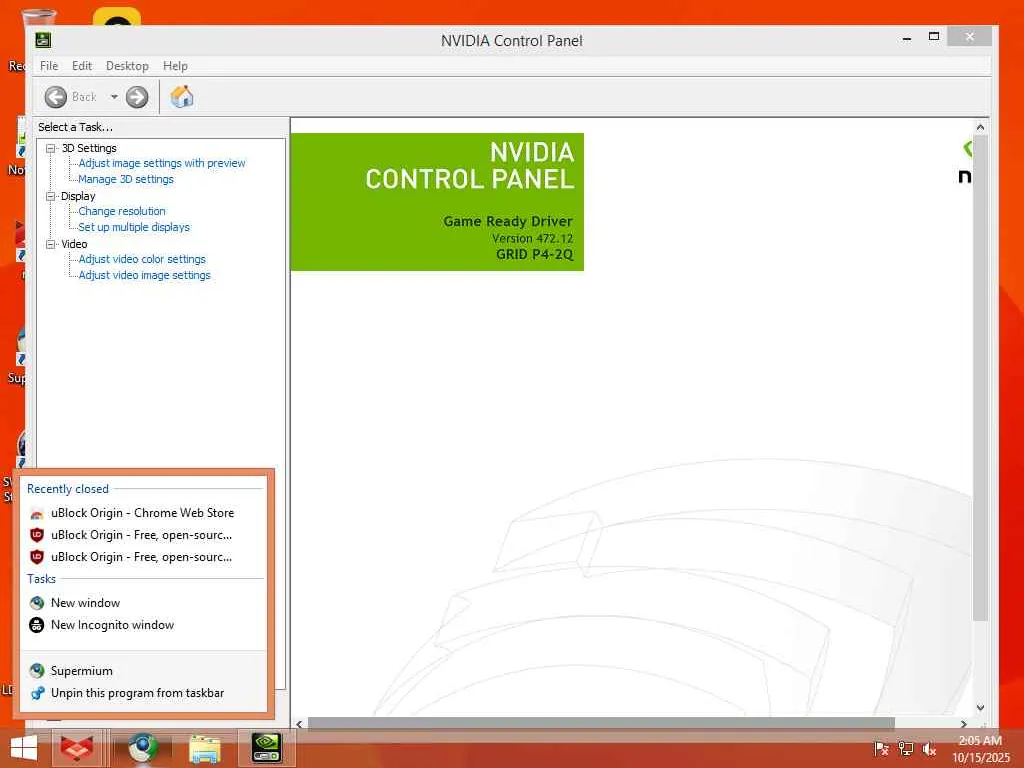This screenshot has height=768, width=1024.
Task: Select the Display label in tree
Action: pos(78,196)
